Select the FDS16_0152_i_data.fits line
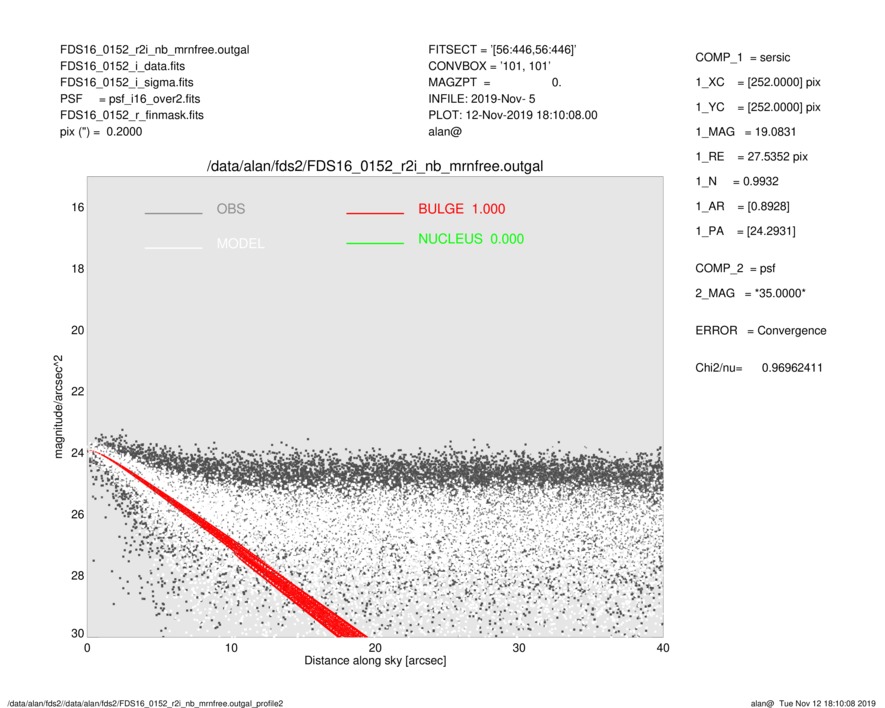This screenshot has height=708, width=885. (x=122, y=66)
